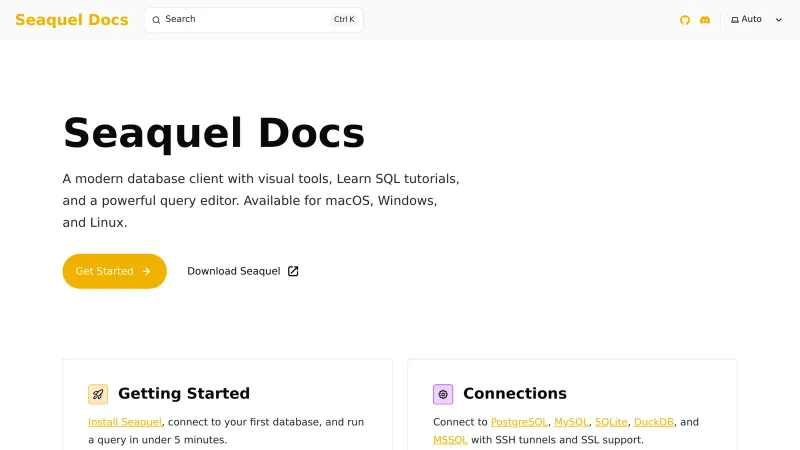Follow the Download Seaquel link

point(234,271)
